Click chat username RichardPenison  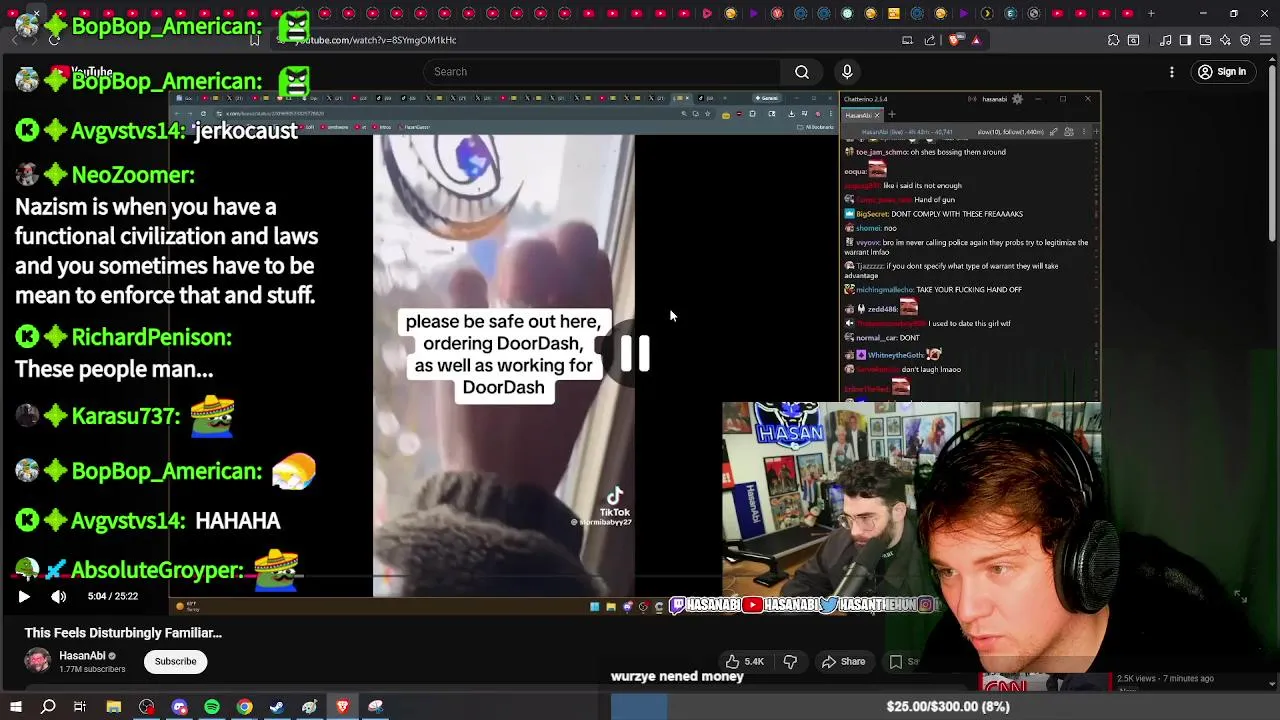[151, 337]
